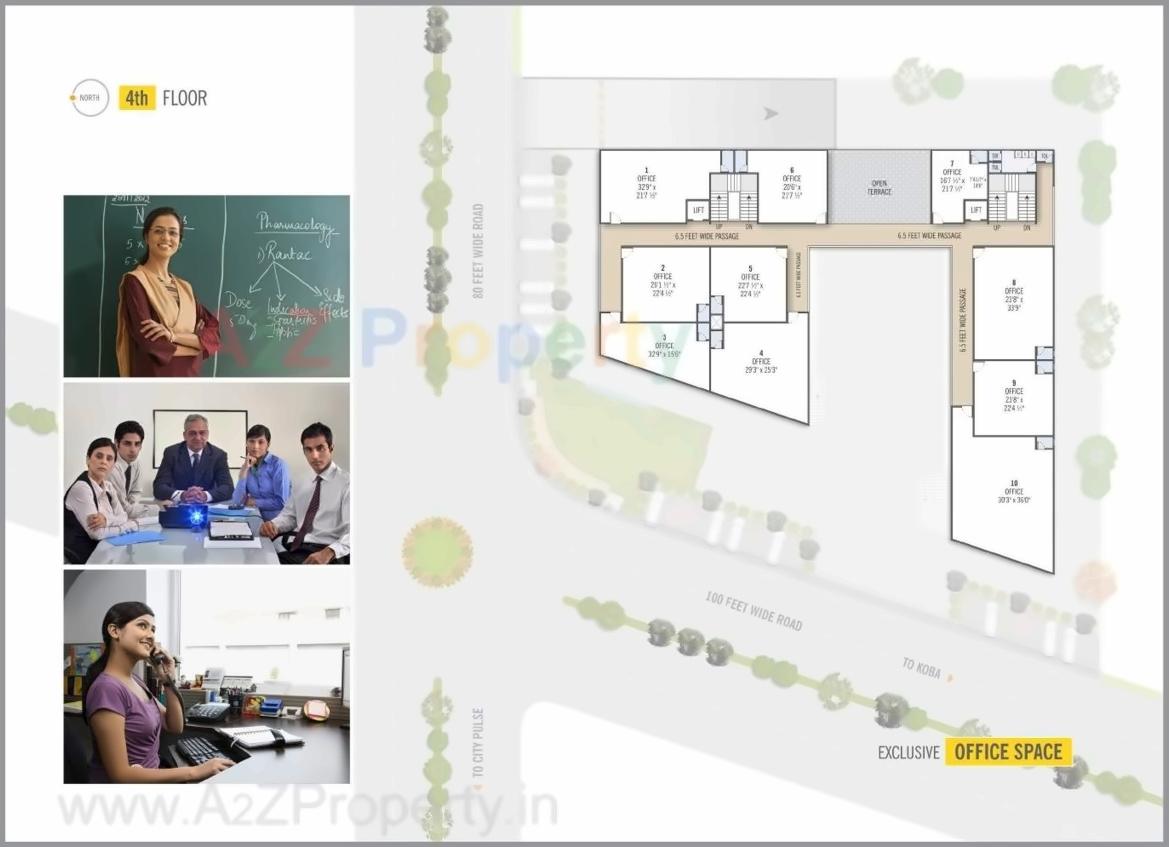Click the yellow highlight swatch behind 4th
This screenshot has height=847, width=1169.
136,98
